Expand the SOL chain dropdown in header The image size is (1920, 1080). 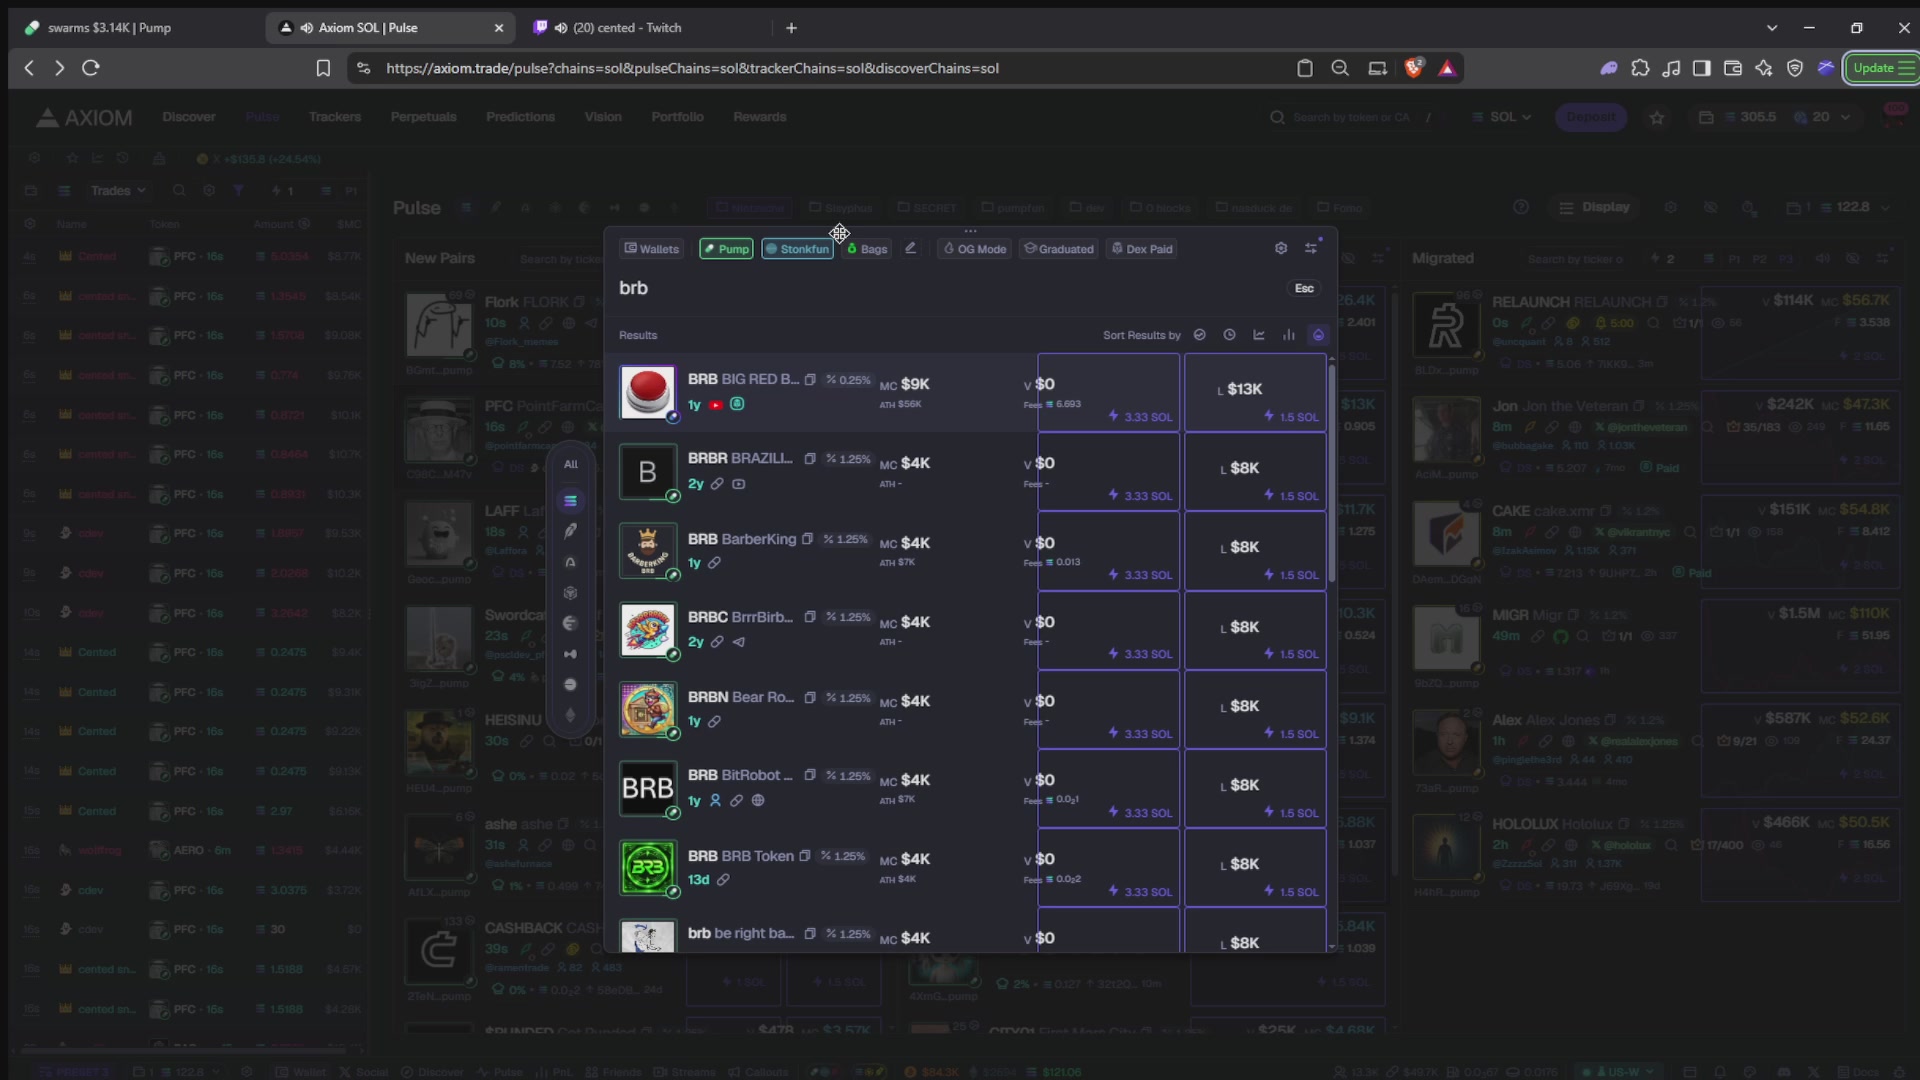(x=1502, y=117)
